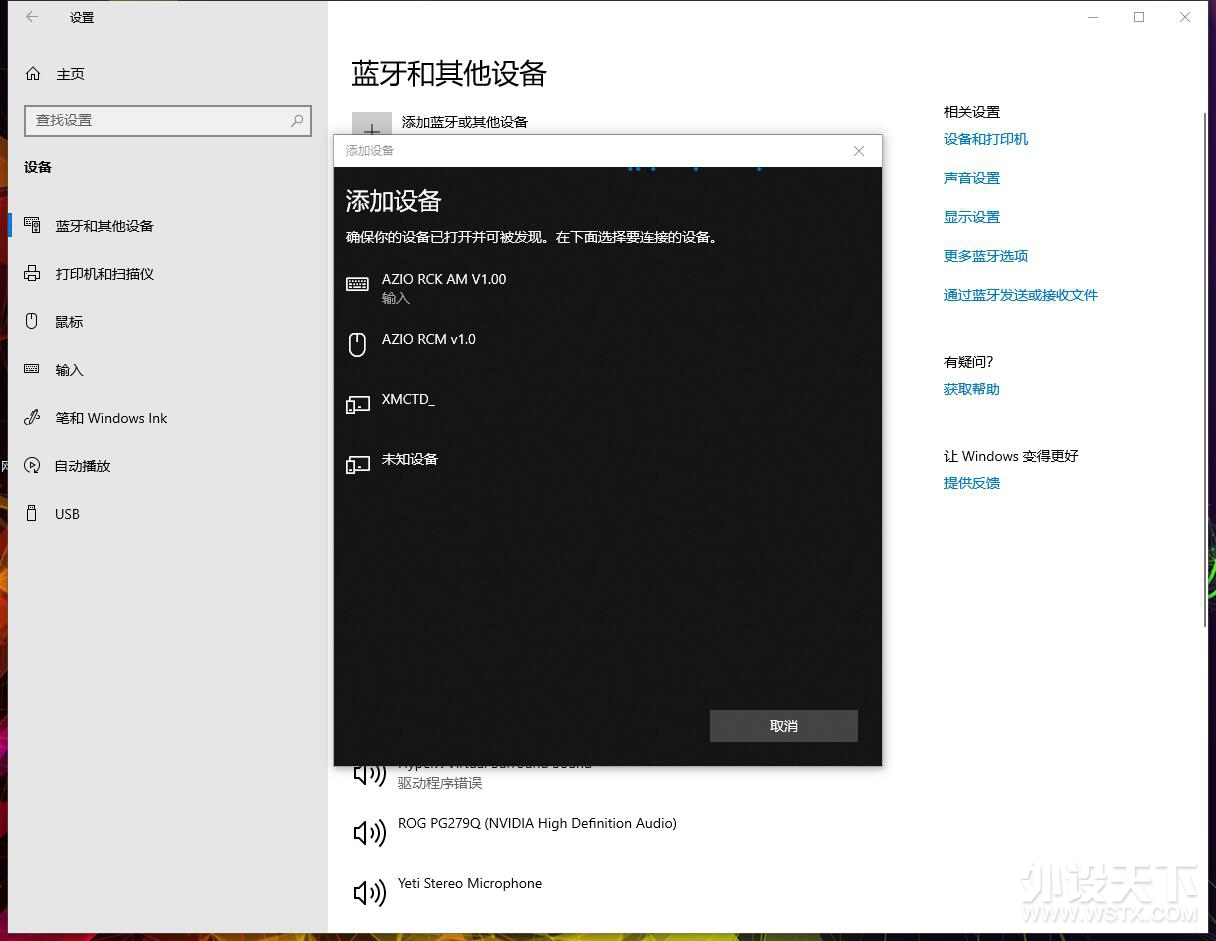
Task: Click the back arrow in Settings
Action: [32, 17]
